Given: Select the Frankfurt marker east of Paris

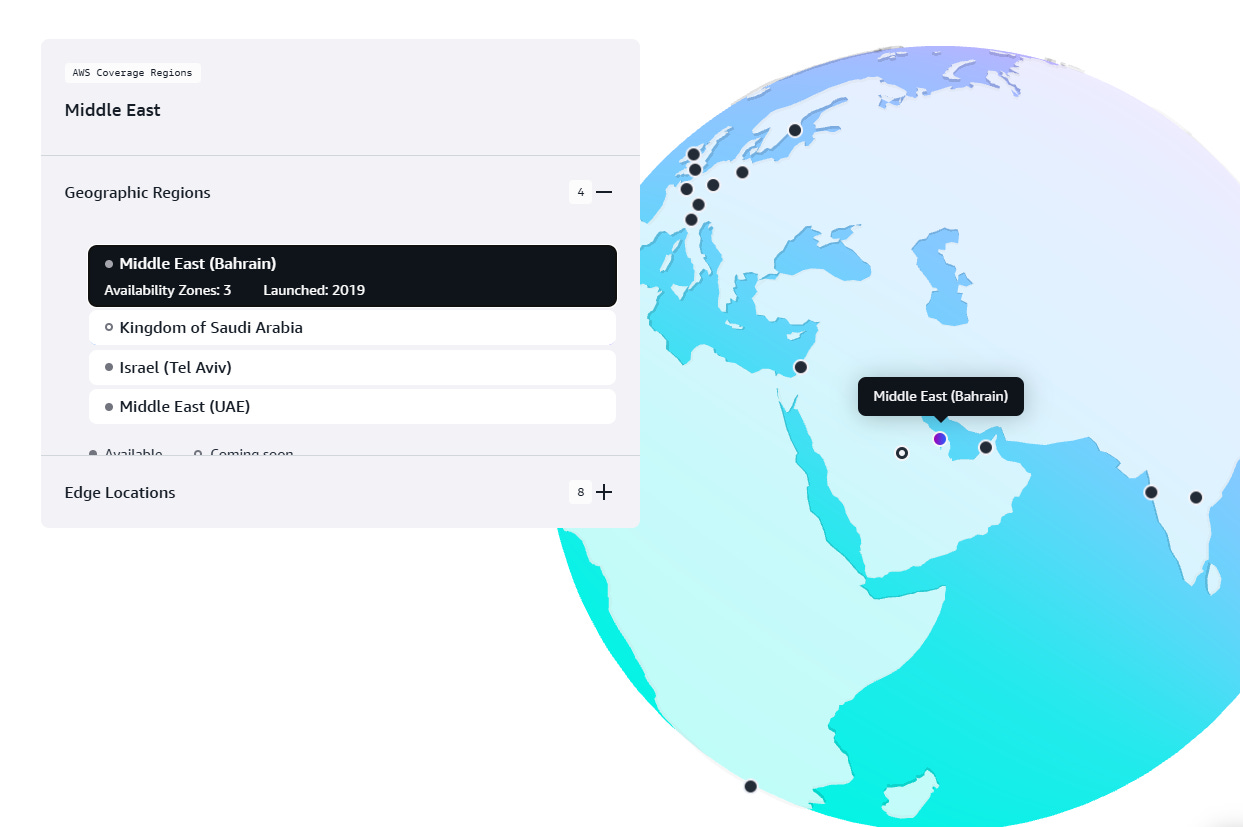Looking at the screenshot, I should point(713,185).
